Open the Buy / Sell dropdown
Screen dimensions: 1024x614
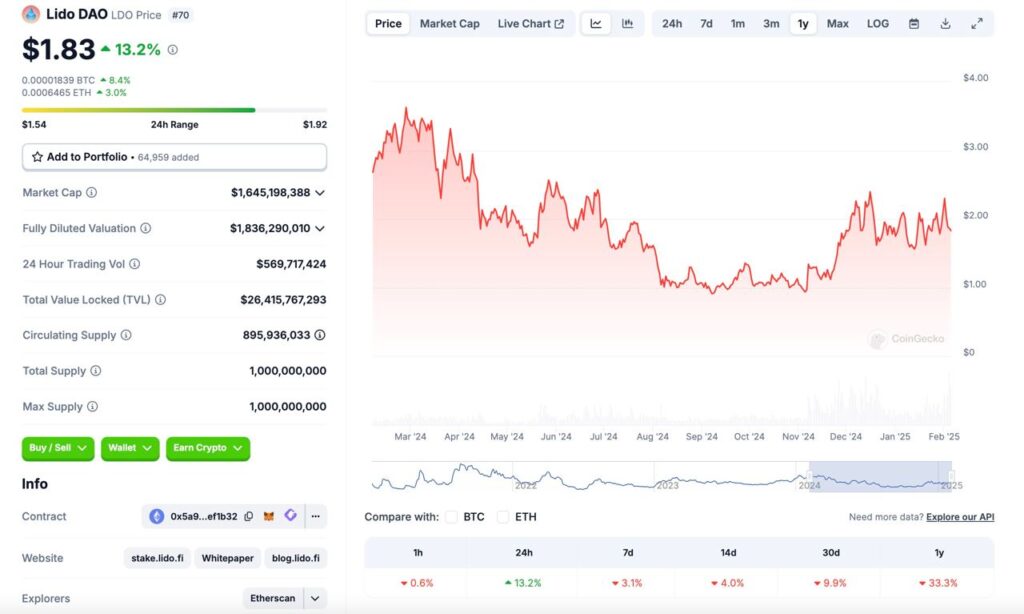[x=58, y=448]
